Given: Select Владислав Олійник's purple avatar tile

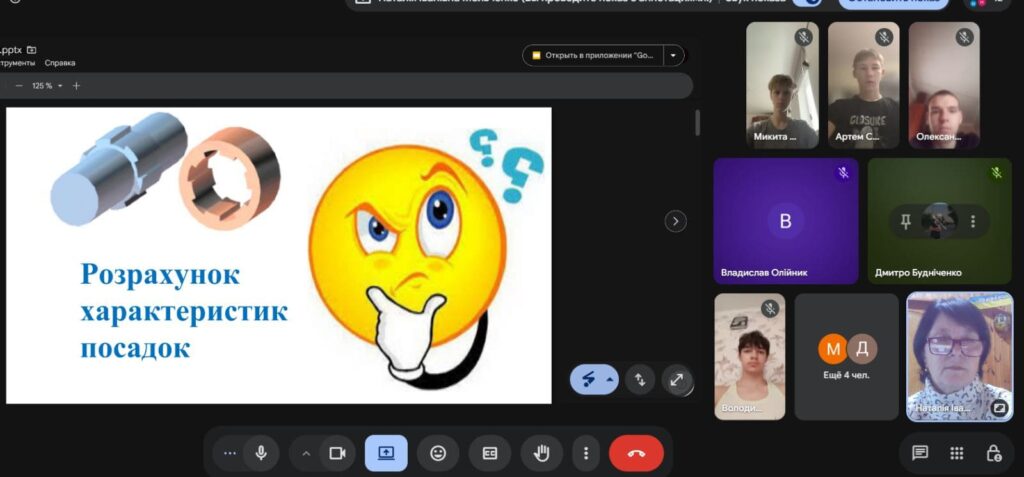Looking at the screenshot, I should [786, 221].
